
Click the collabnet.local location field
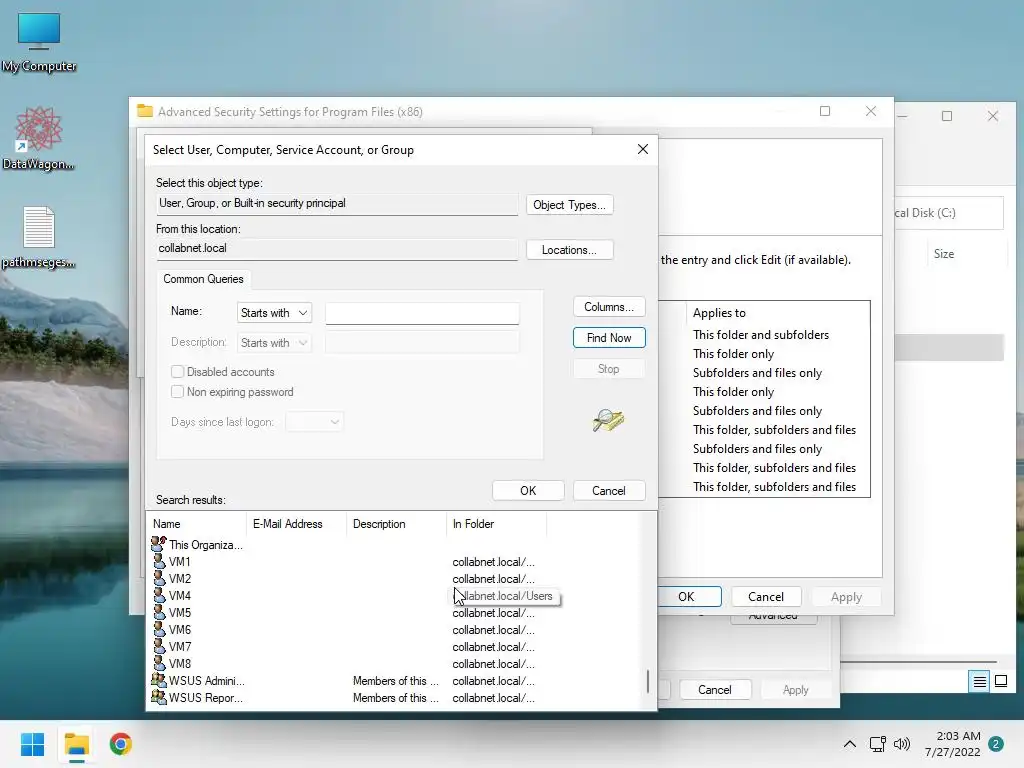(337, 249)
